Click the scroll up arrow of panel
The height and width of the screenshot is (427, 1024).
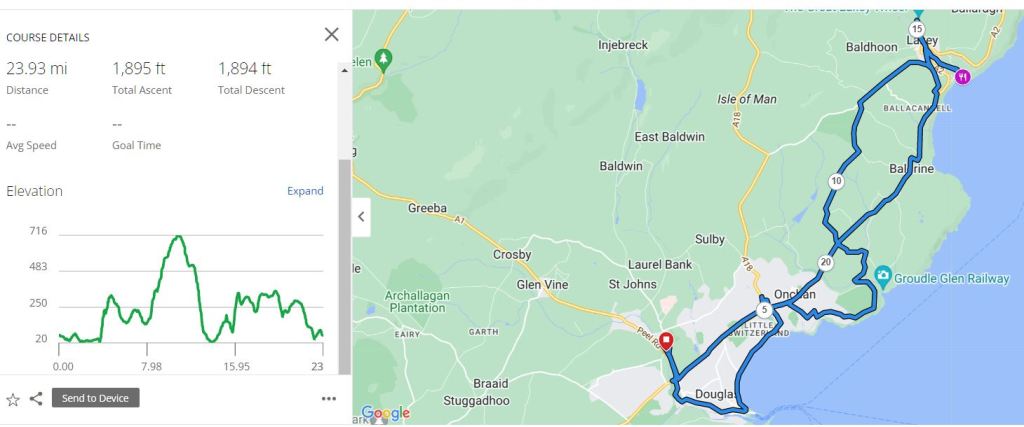click(x=345, y=70)
